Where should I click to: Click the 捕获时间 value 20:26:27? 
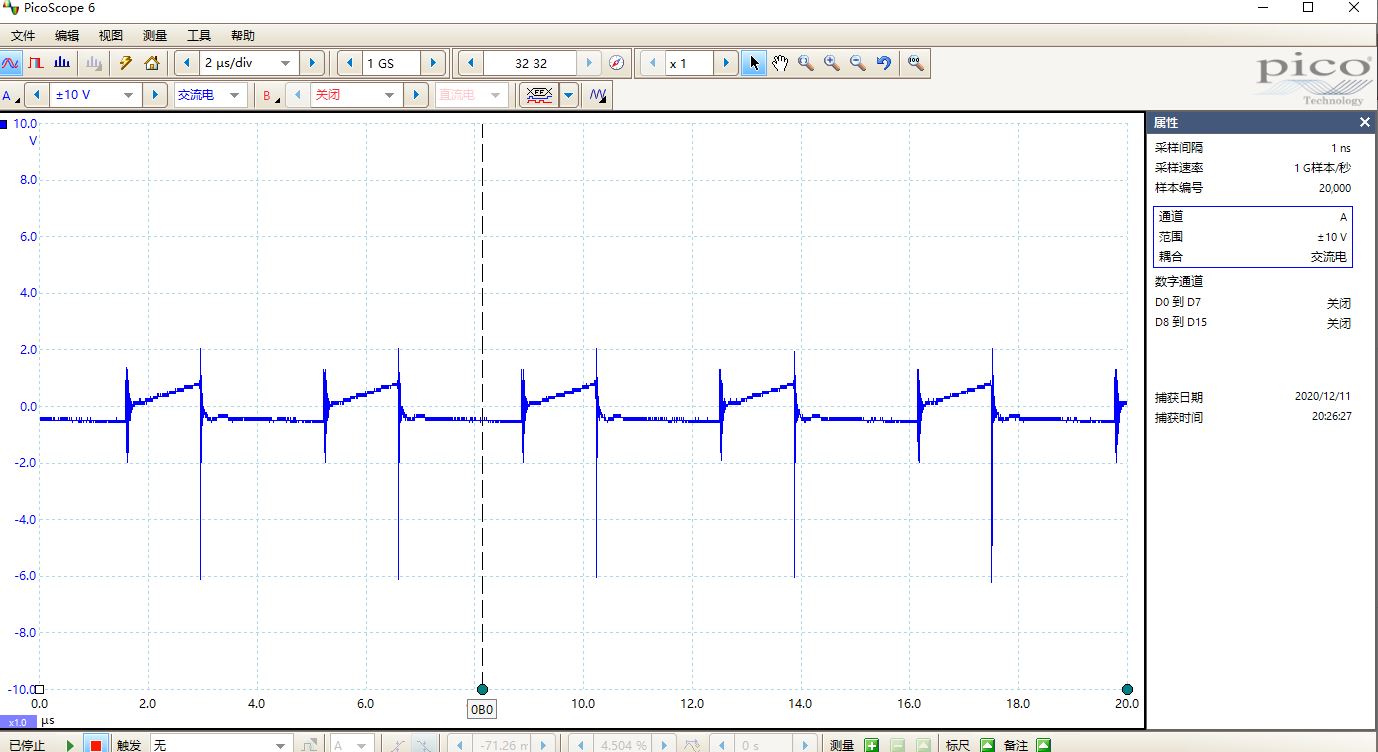tap(1332, 417)
